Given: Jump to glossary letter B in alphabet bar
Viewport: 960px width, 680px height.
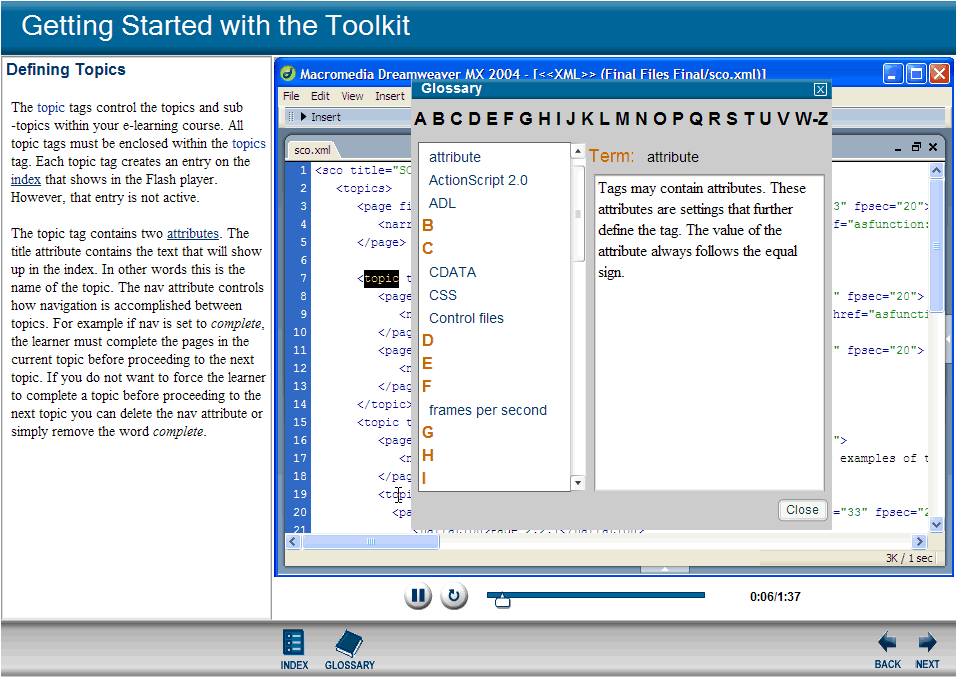Looking at the screenshot, I should (438, 119).
